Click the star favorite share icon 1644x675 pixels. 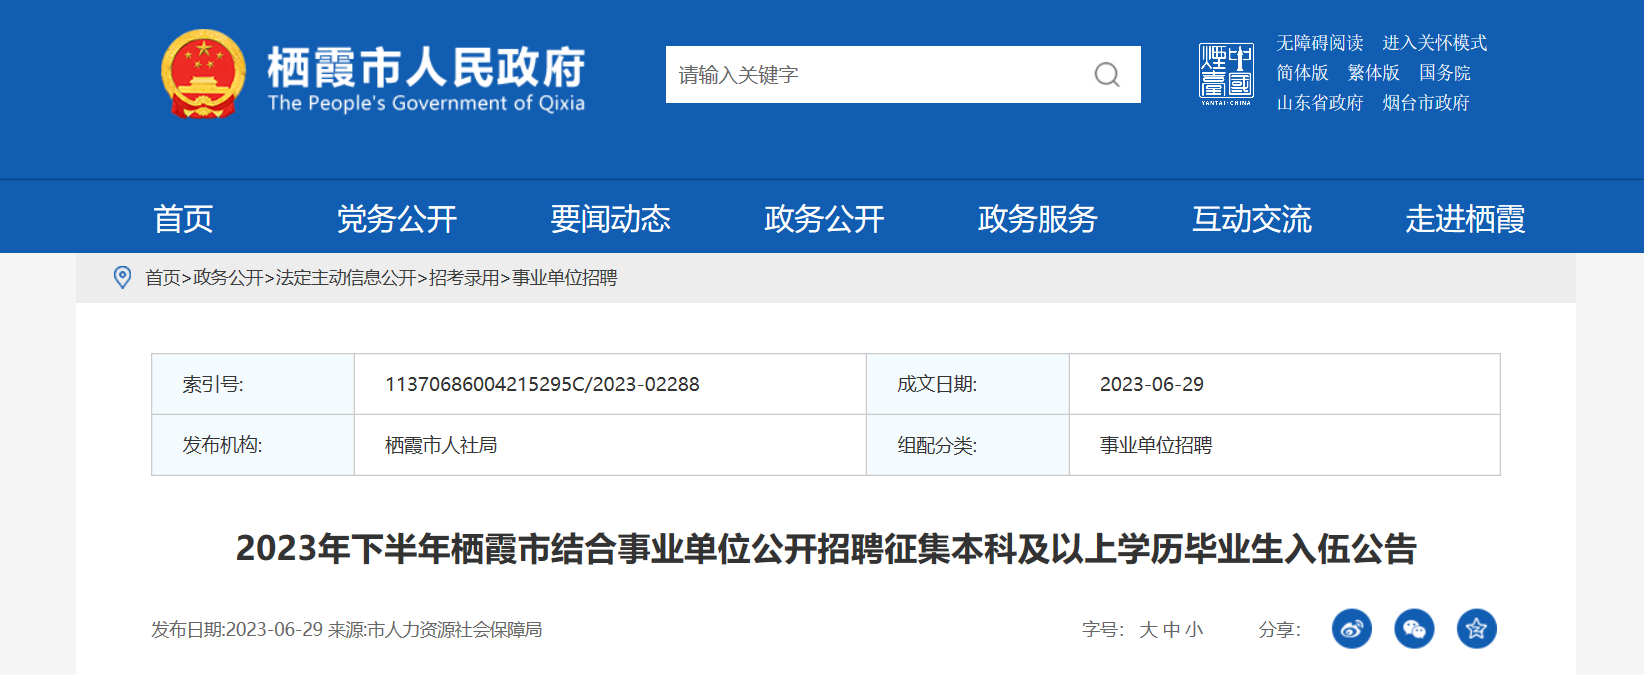1476,629
